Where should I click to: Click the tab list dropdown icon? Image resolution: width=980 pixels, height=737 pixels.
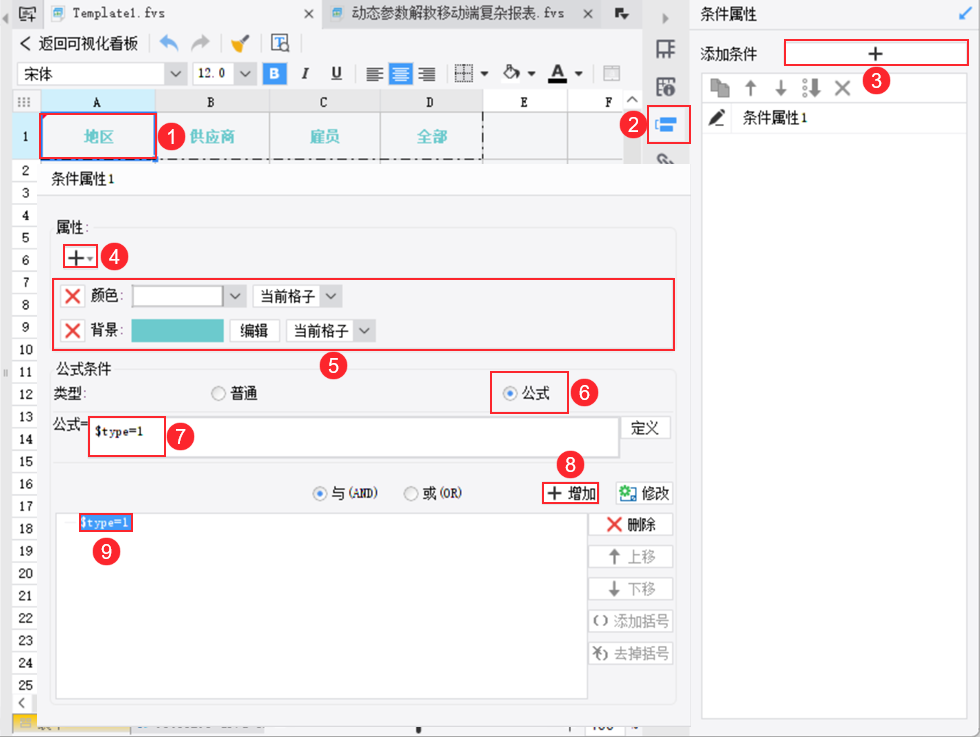tap(621, 13)
